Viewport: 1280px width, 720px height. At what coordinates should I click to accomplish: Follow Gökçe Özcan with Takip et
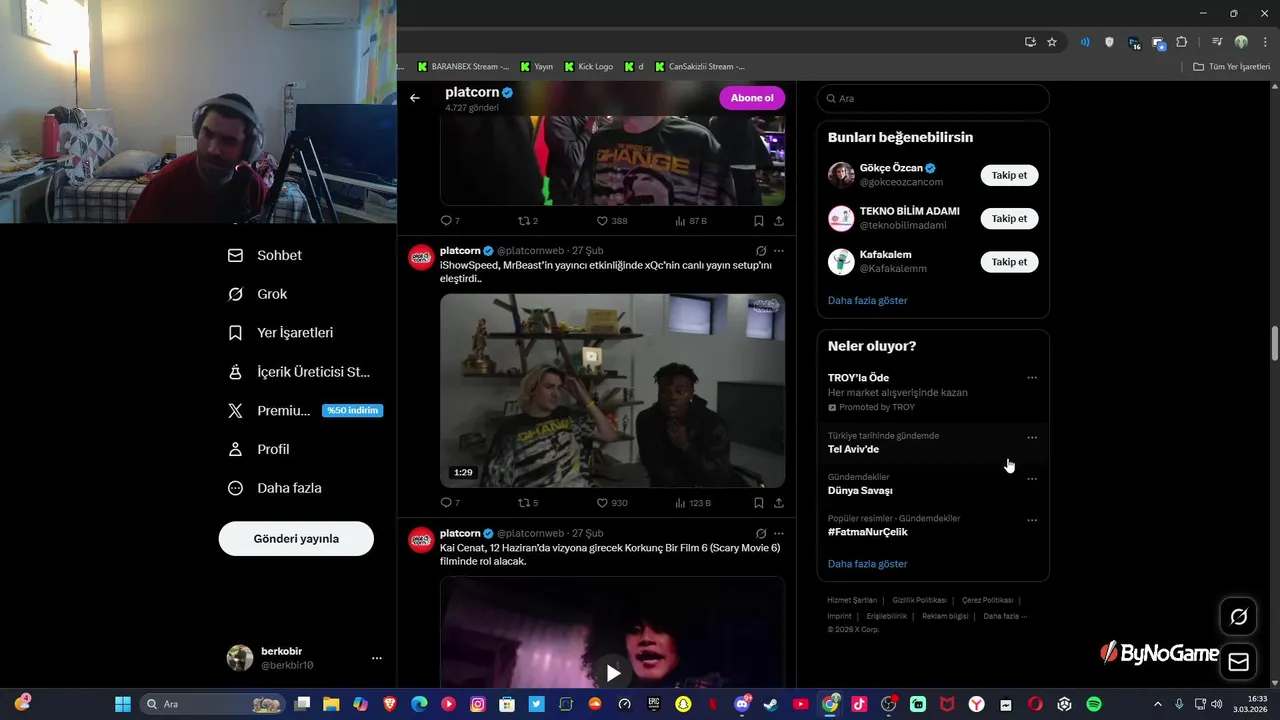tap(1009, 175)
